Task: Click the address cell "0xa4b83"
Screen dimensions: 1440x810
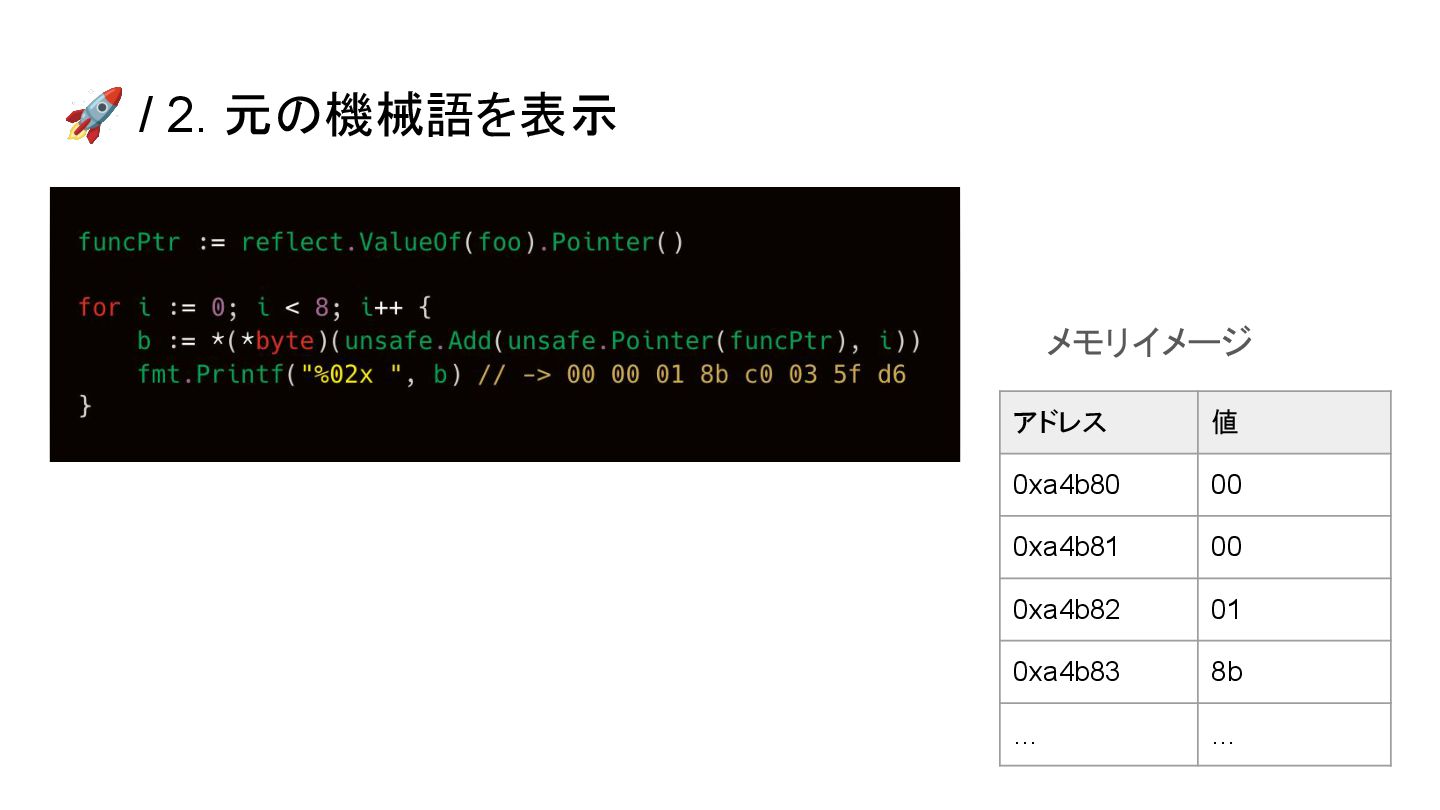Action: (x=1099, y=672)
